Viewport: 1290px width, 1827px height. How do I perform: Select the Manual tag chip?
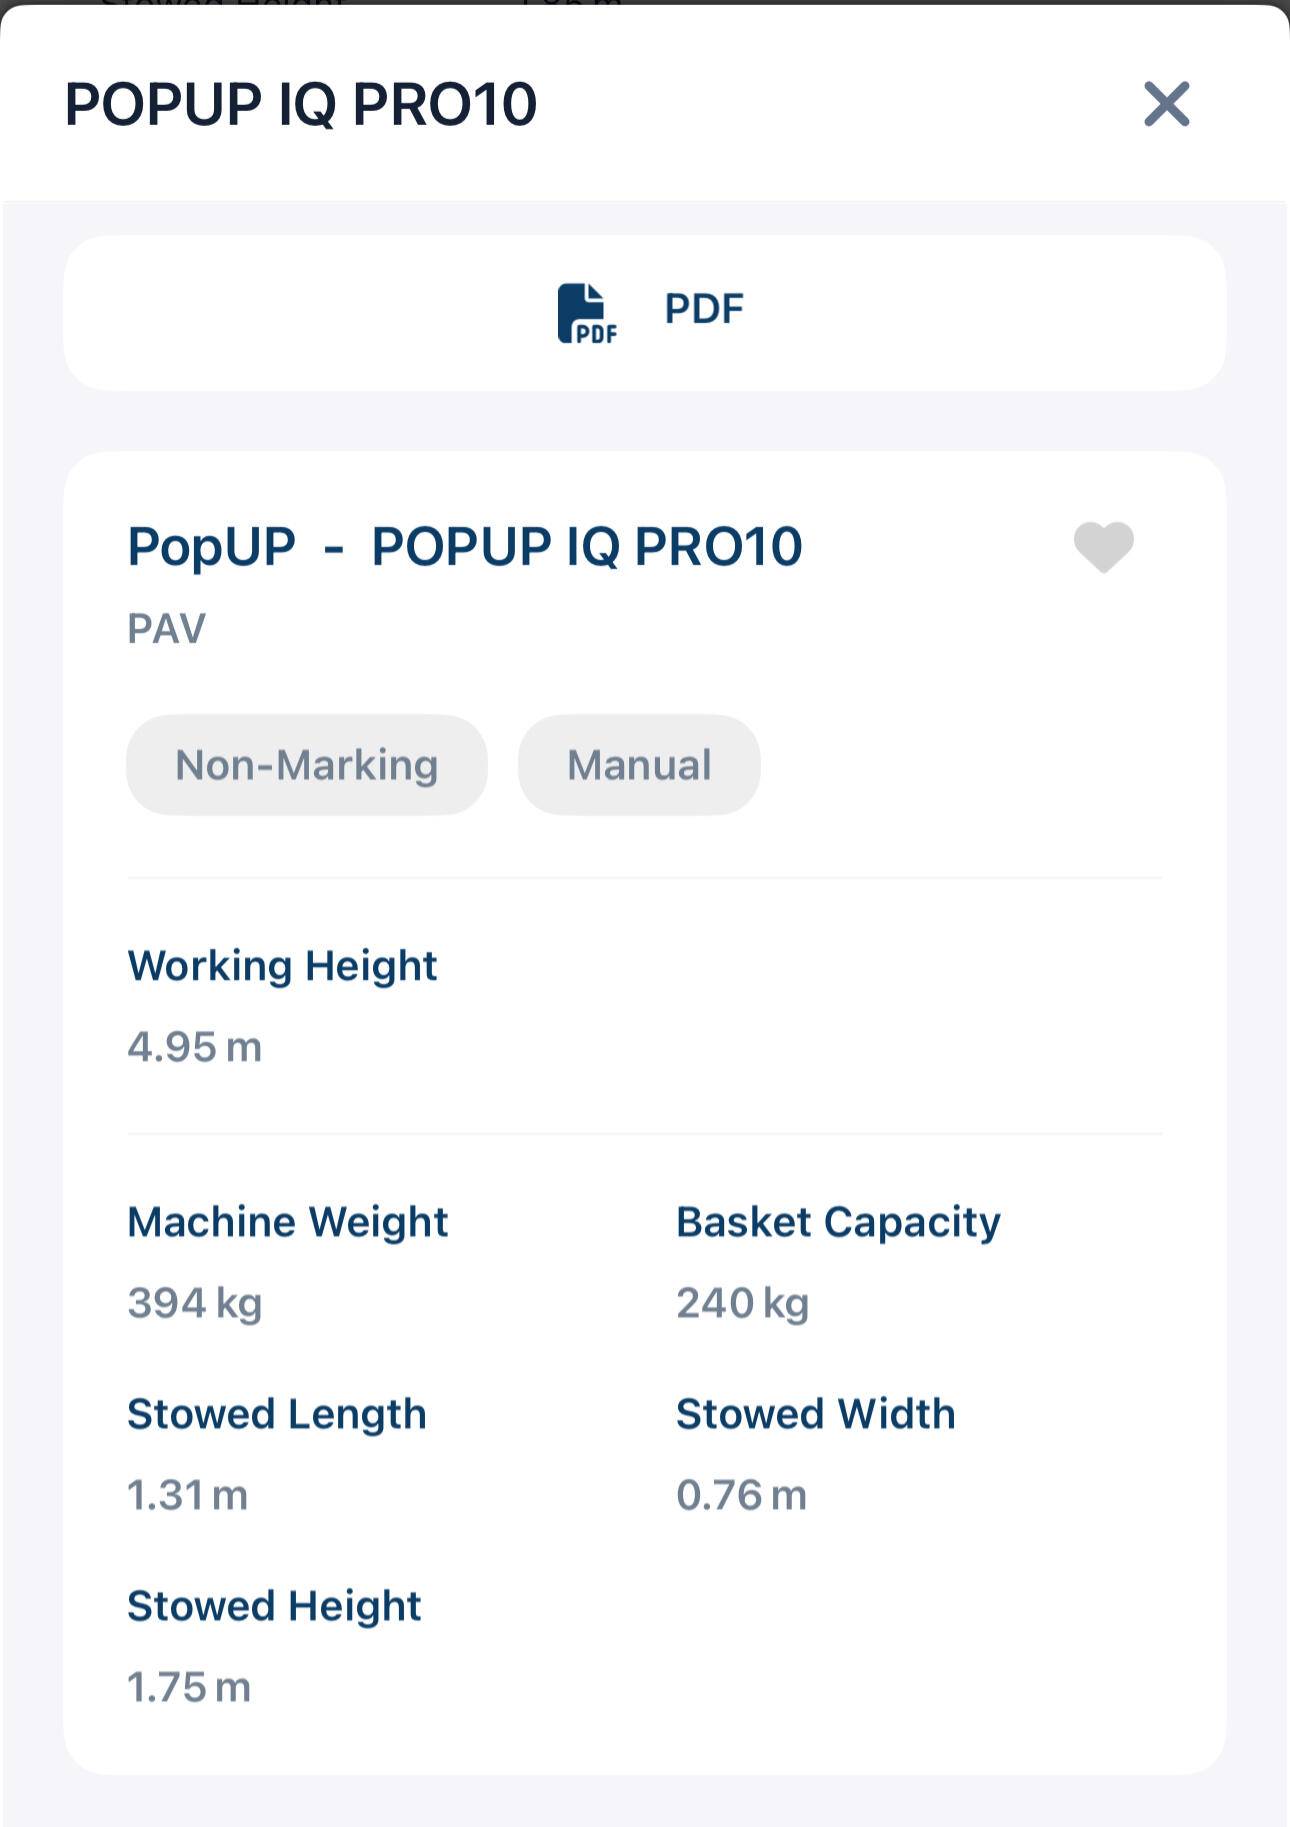tap(639, 765)
